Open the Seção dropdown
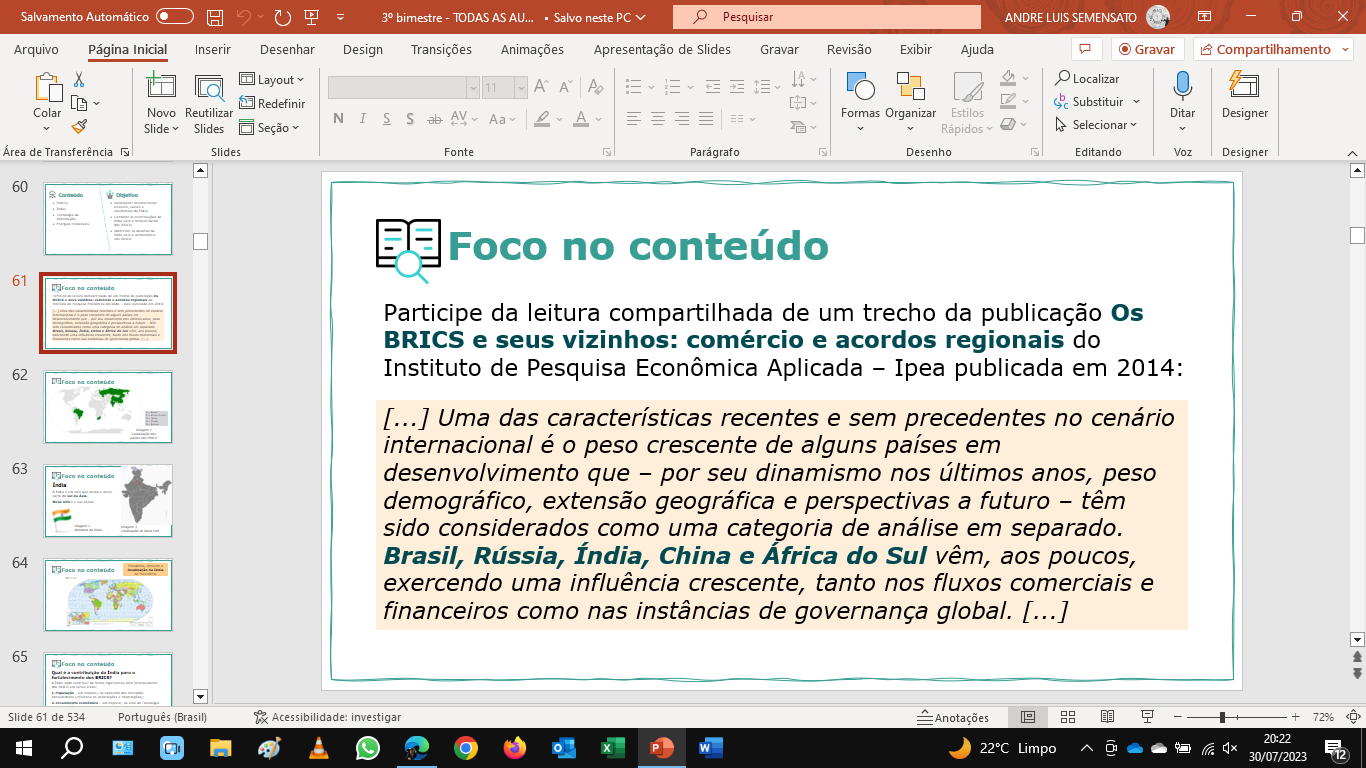The width and height of the screenshot is (1366, 768). [x=270, y=127]
